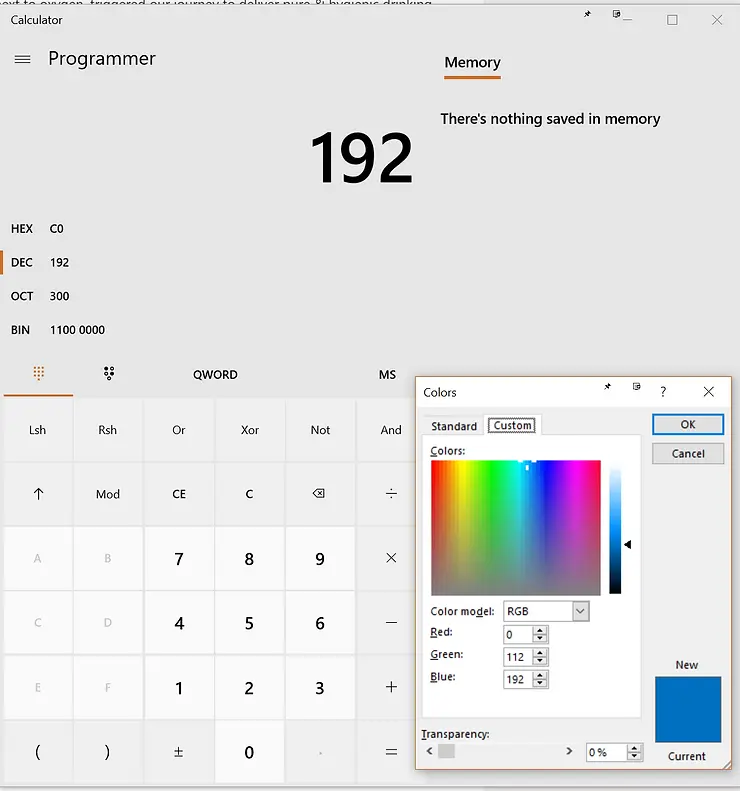This screenshot has height=791, width=740.
Task: Click the Rsh key
Action: click(107, 430)
